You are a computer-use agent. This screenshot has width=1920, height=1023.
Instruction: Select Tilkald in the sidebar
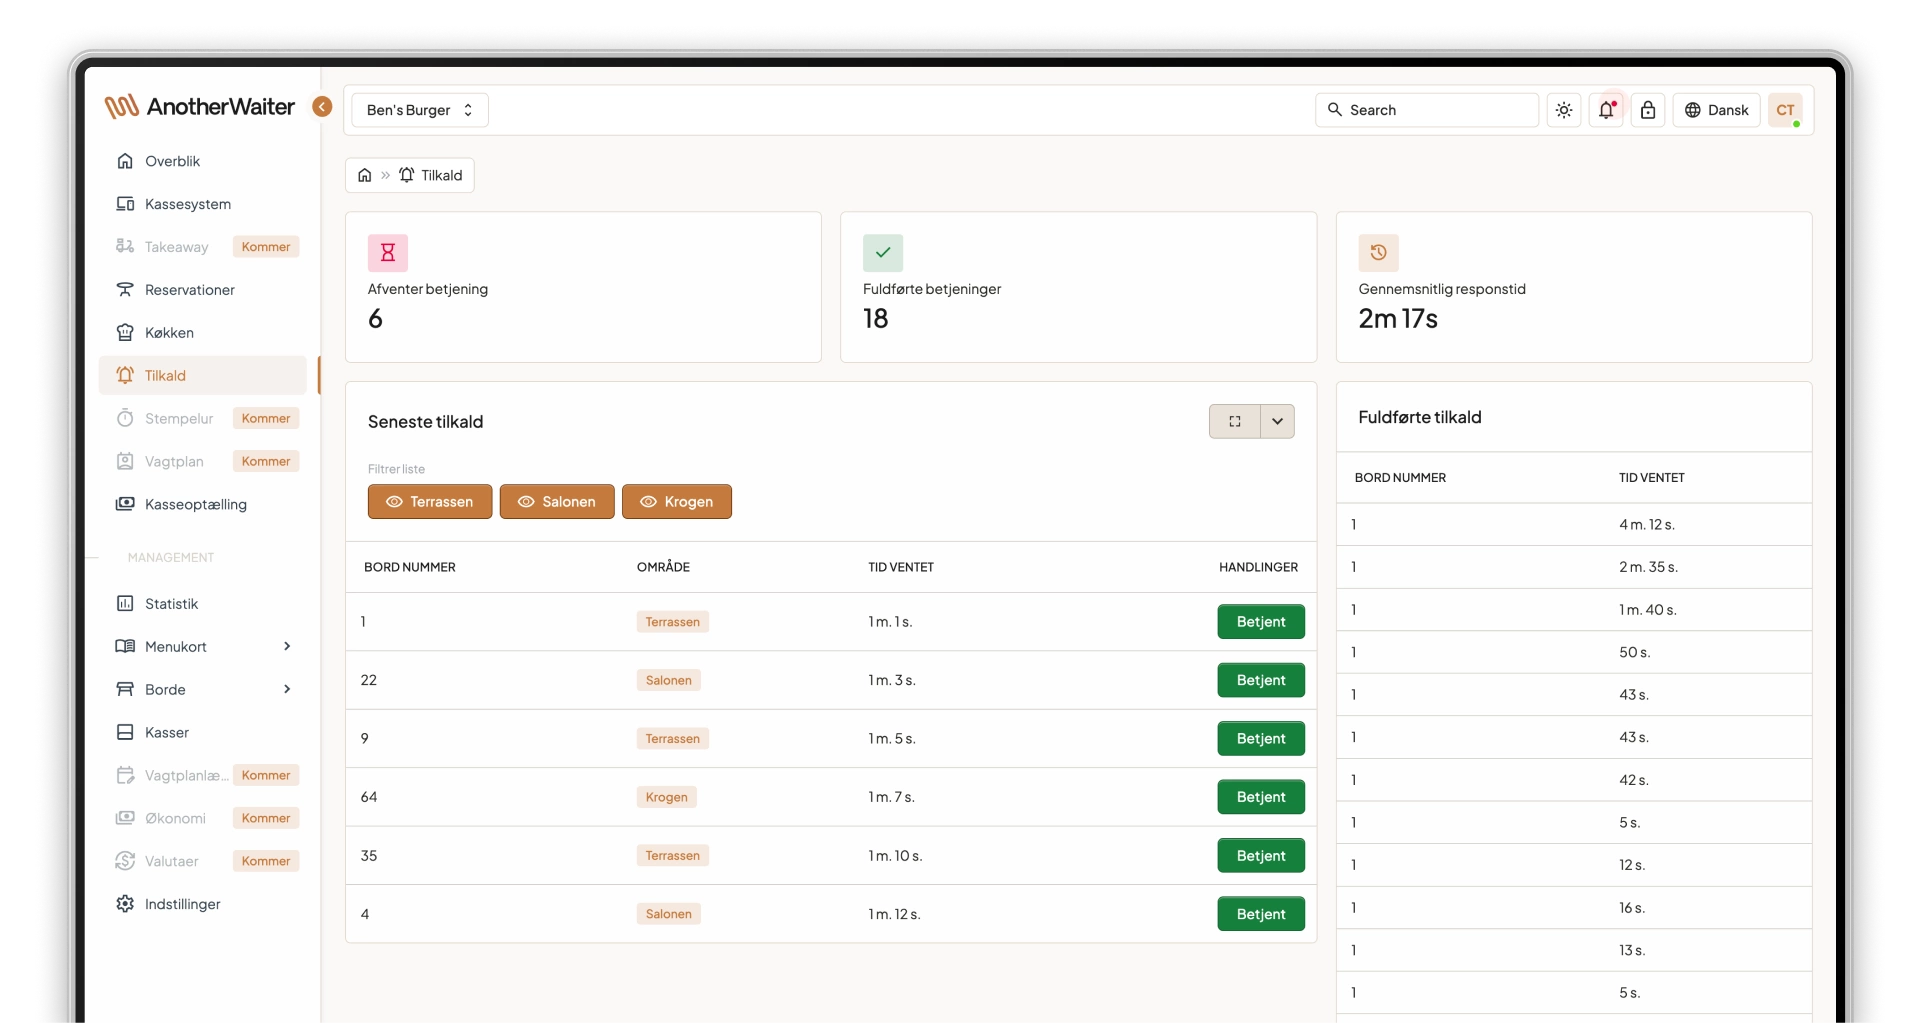click(203, 376)
